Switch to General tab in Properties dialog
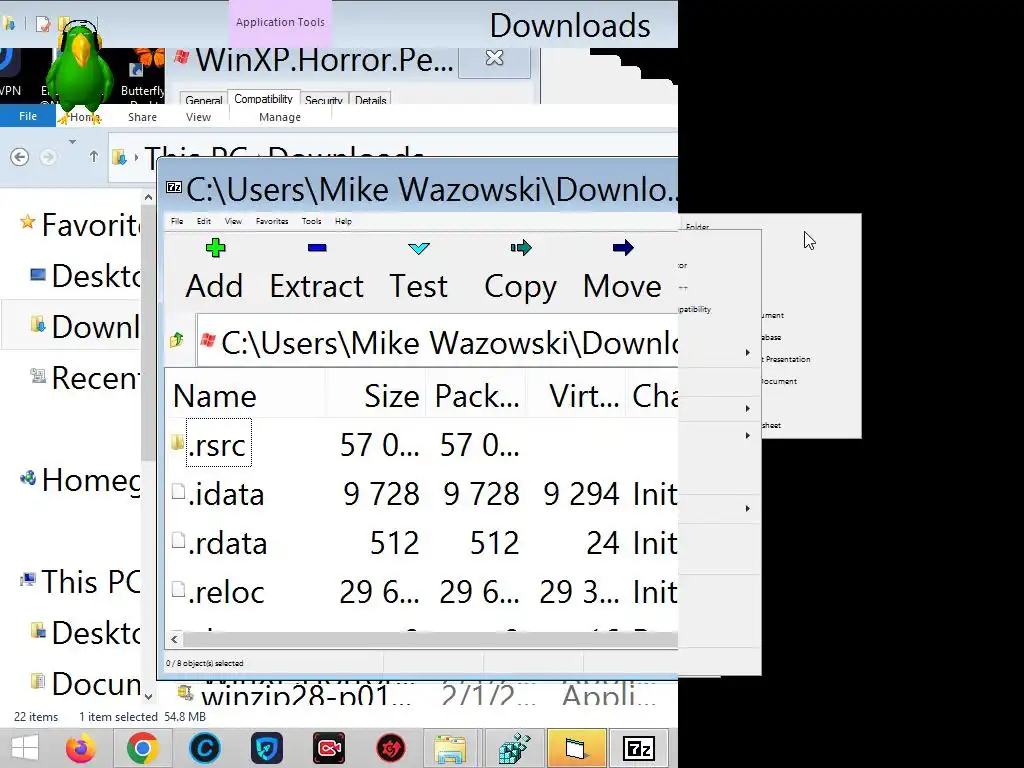This screenshot has width=1024, height=768. coord(203,99)
